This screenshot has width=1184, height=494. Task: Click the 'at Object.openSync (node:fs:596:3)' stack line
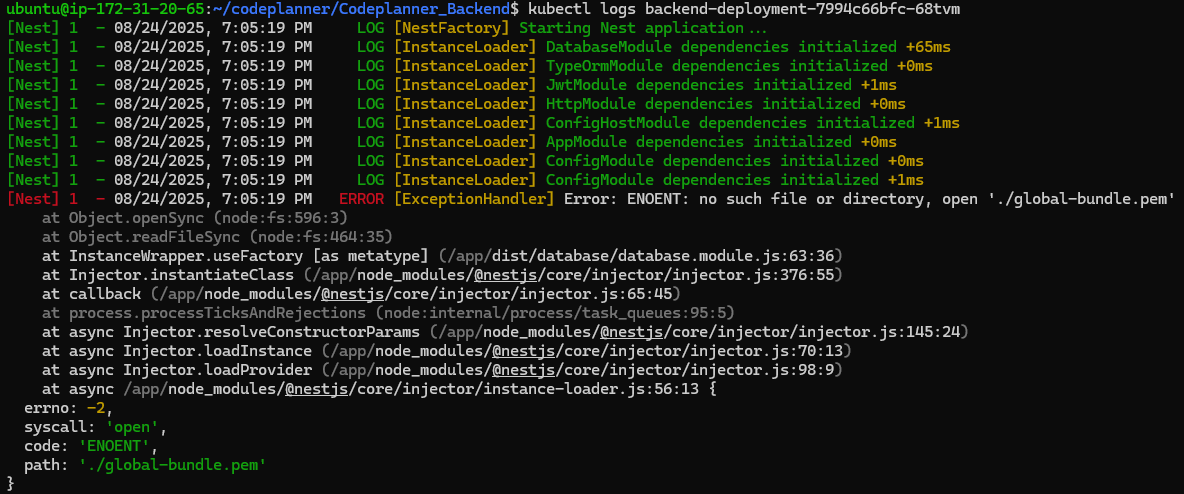coord(195,218)
